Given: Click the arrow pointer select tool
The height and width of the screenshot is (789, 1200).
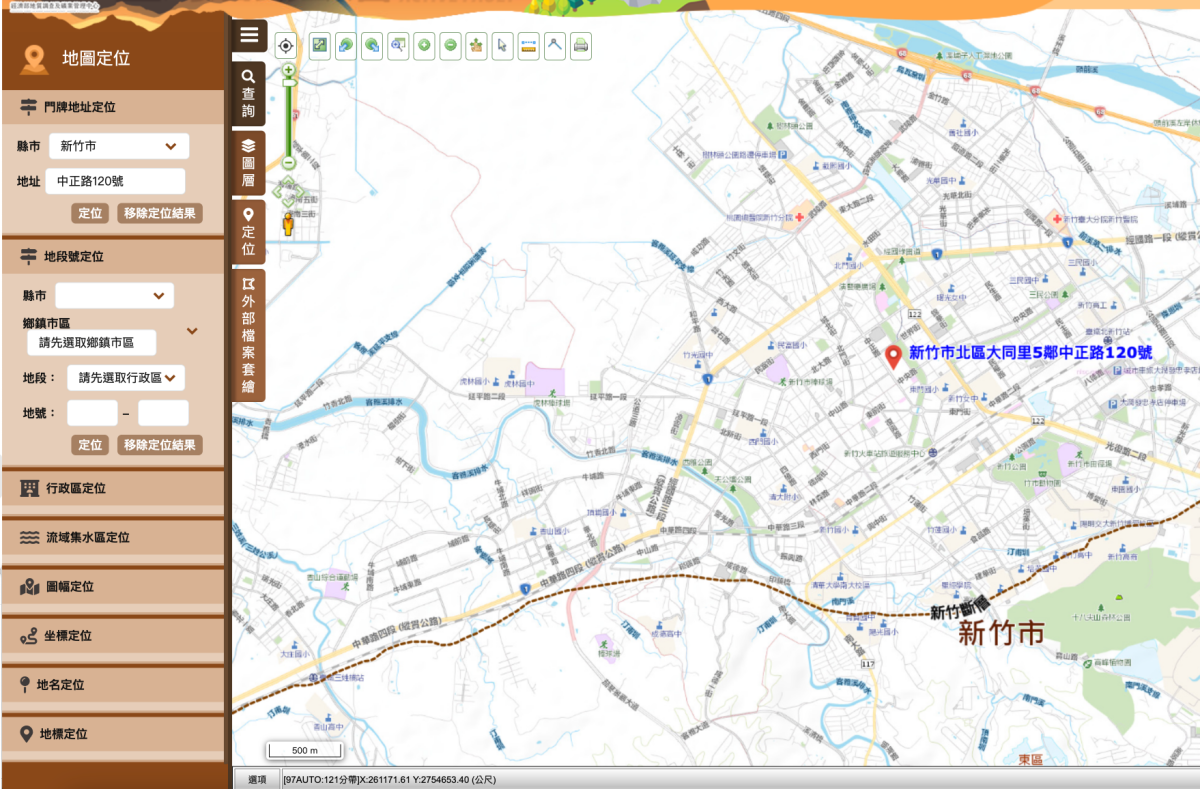Looking at the screenshot, I should tap(502, 45).
